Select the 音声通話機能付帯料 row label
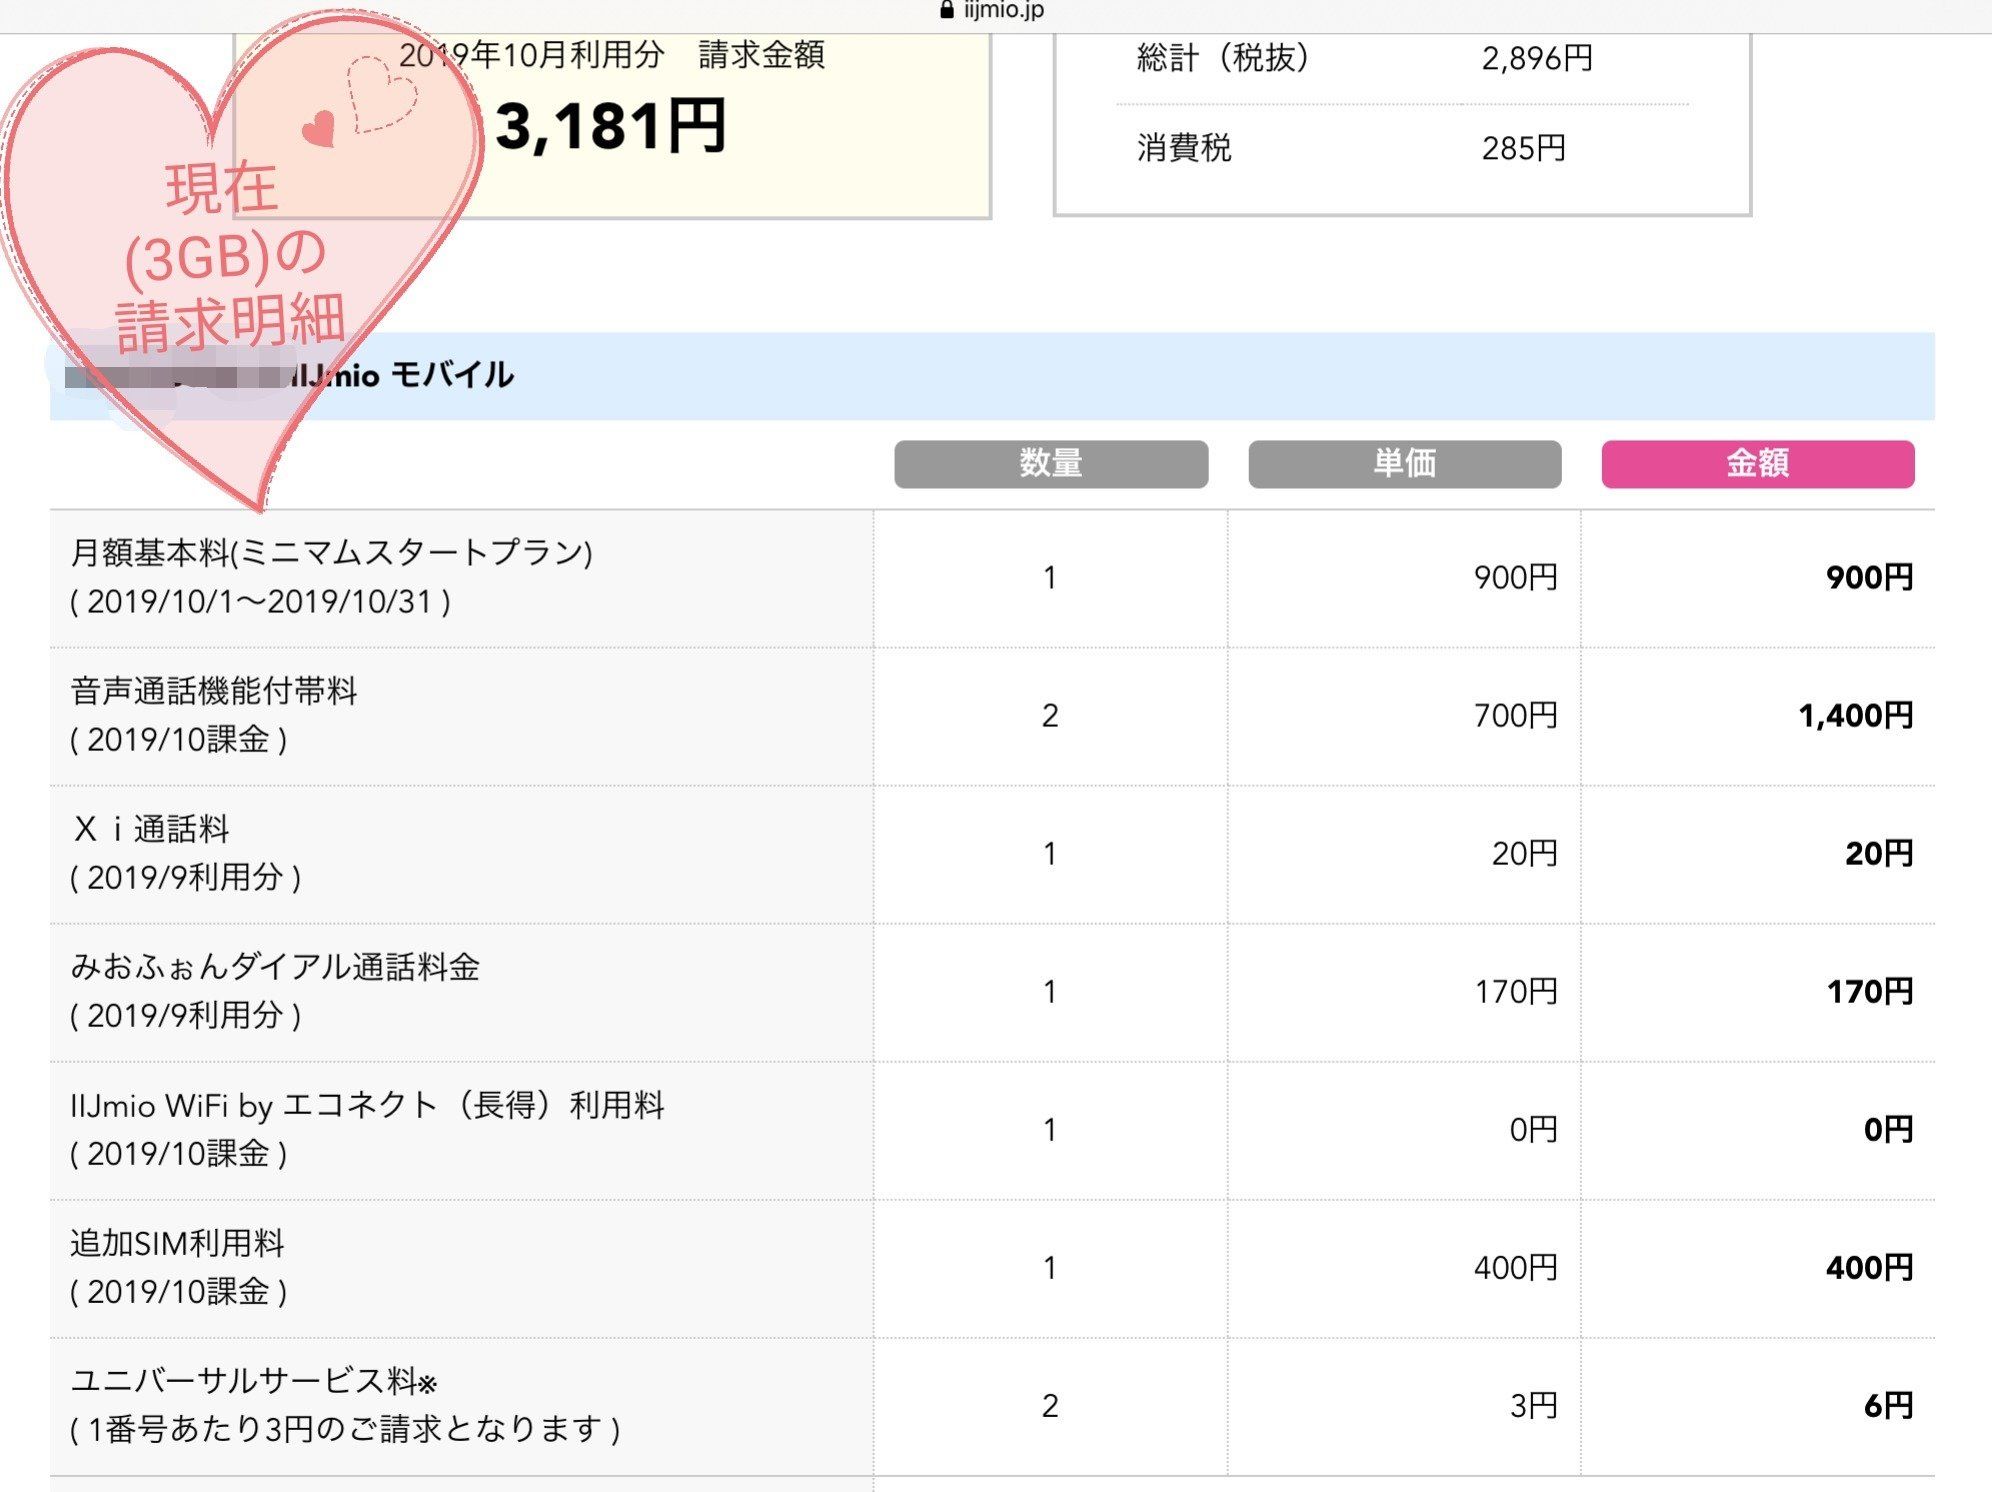The width and height of the screenshot is (1992, 1492). [x=214, y=690]
